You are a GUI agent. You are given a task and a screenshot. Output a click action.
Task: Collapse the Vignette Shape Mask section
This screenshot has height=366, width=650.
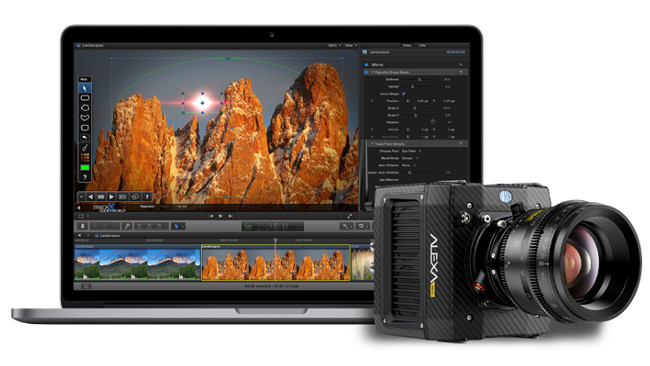[x=372, y=72]
